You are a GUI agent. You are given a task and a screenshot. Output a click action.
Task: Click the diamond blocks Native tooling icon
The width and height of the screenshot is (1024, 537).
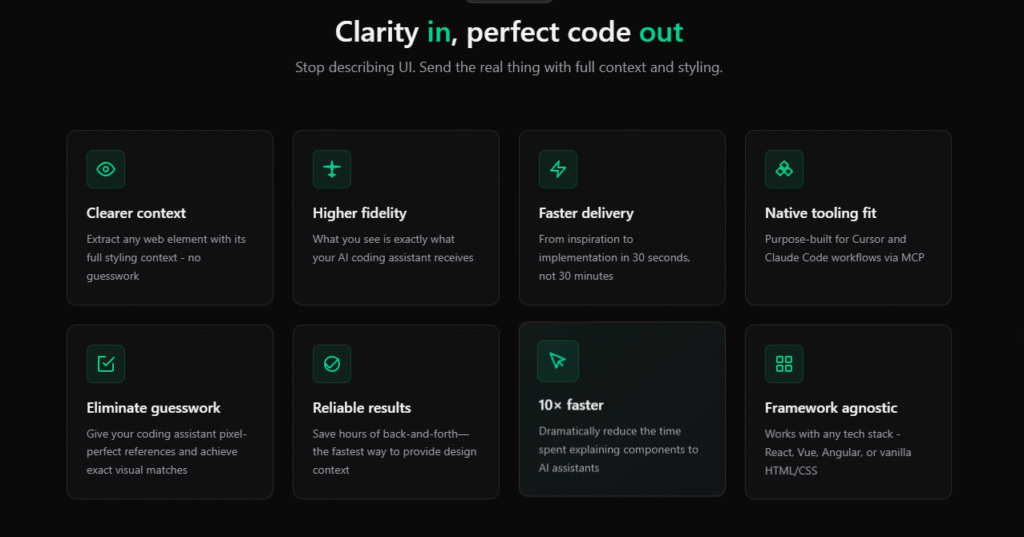pyautogui.click(x=784, y=169)
